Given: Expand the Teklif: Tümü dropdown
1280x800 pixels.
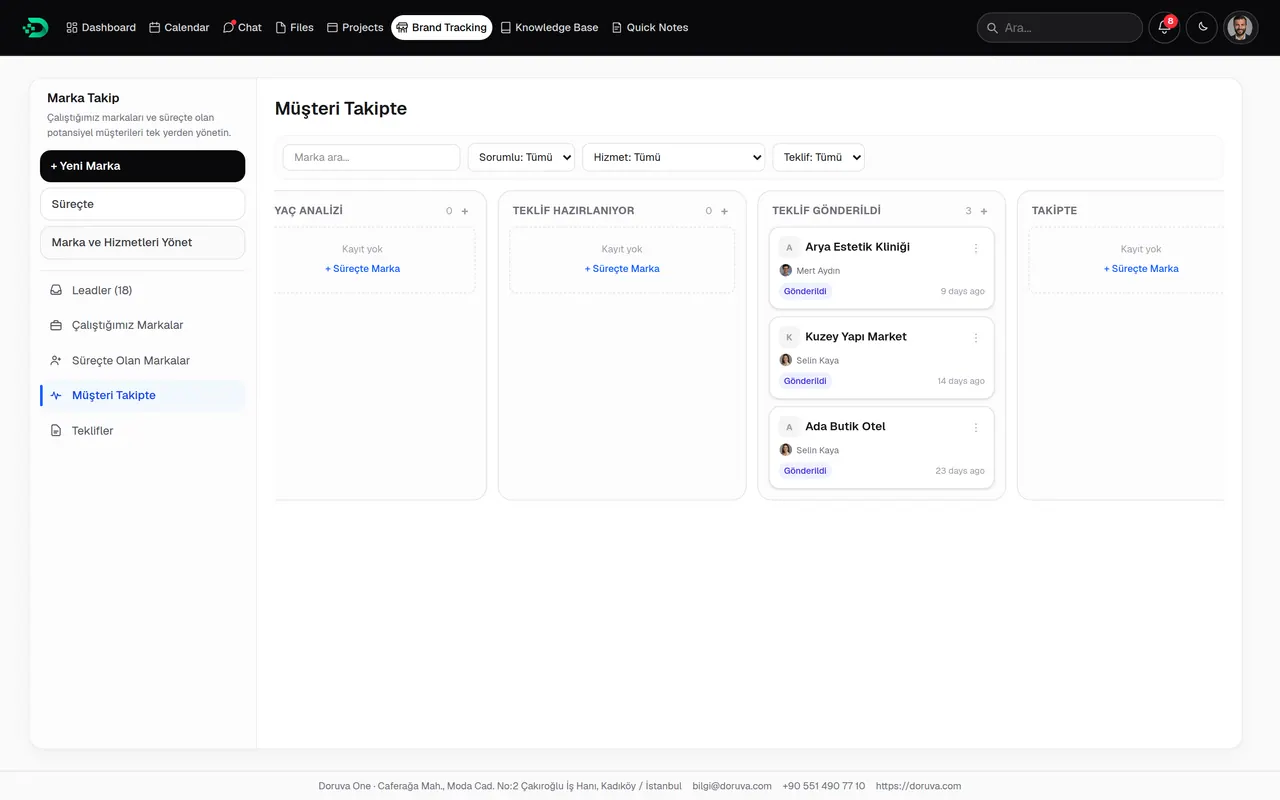Looking at the screenshot, I should point(818,157).
